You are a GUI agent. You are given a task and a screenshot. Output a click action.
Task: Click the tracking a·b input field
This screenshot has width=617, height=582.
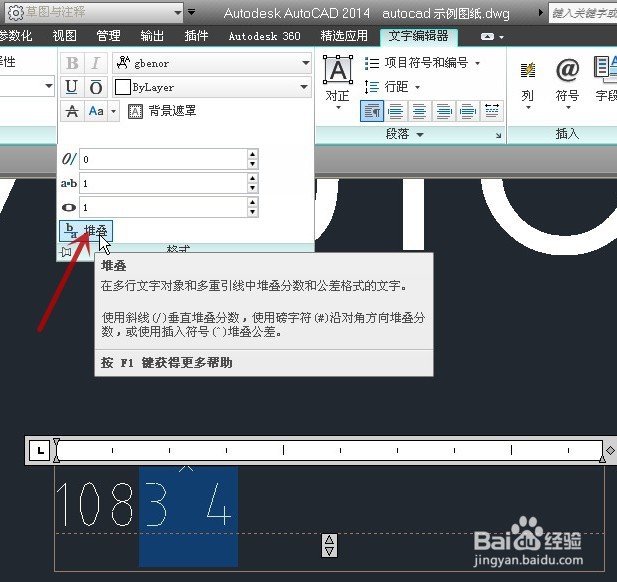pos(163,183)
